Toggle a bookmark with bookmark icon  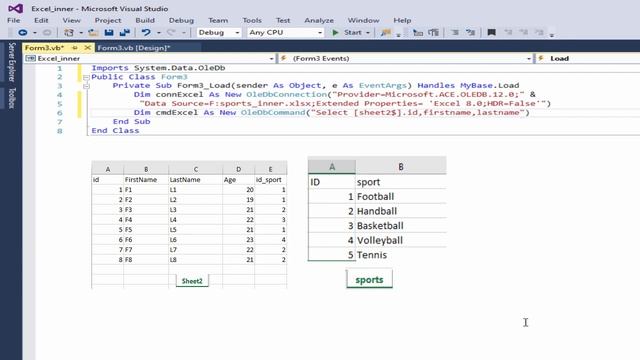(x=491, y=33)
